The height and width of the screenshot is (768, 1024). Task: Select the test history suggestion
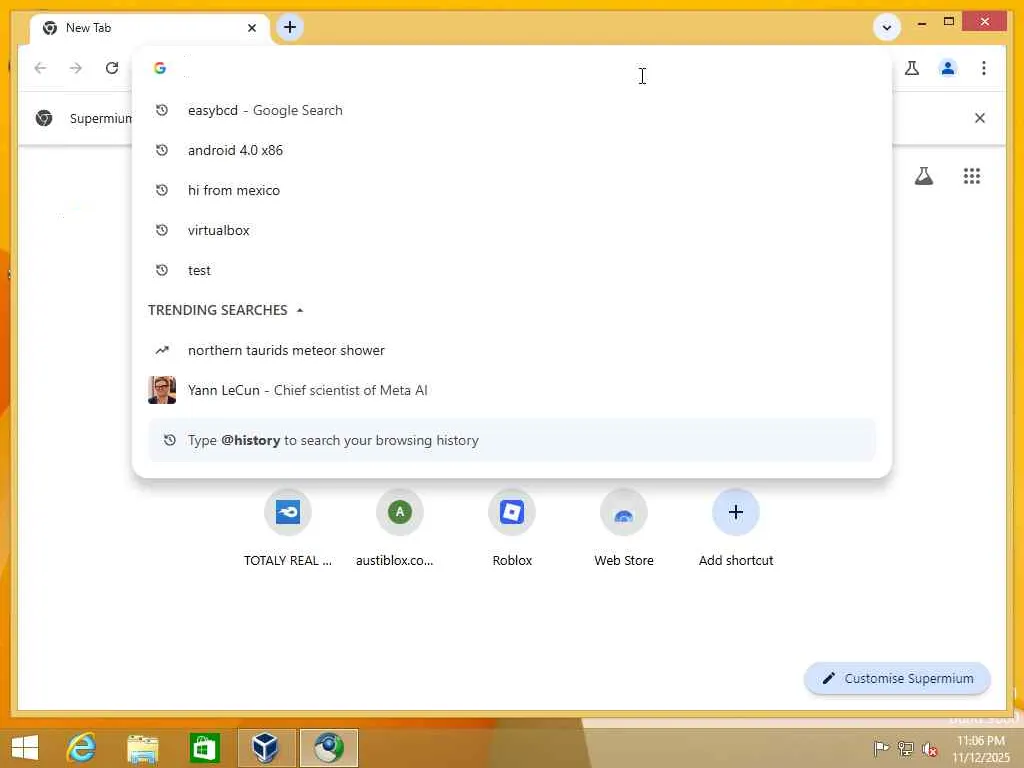pyautogui.click(x=511, y=270)
